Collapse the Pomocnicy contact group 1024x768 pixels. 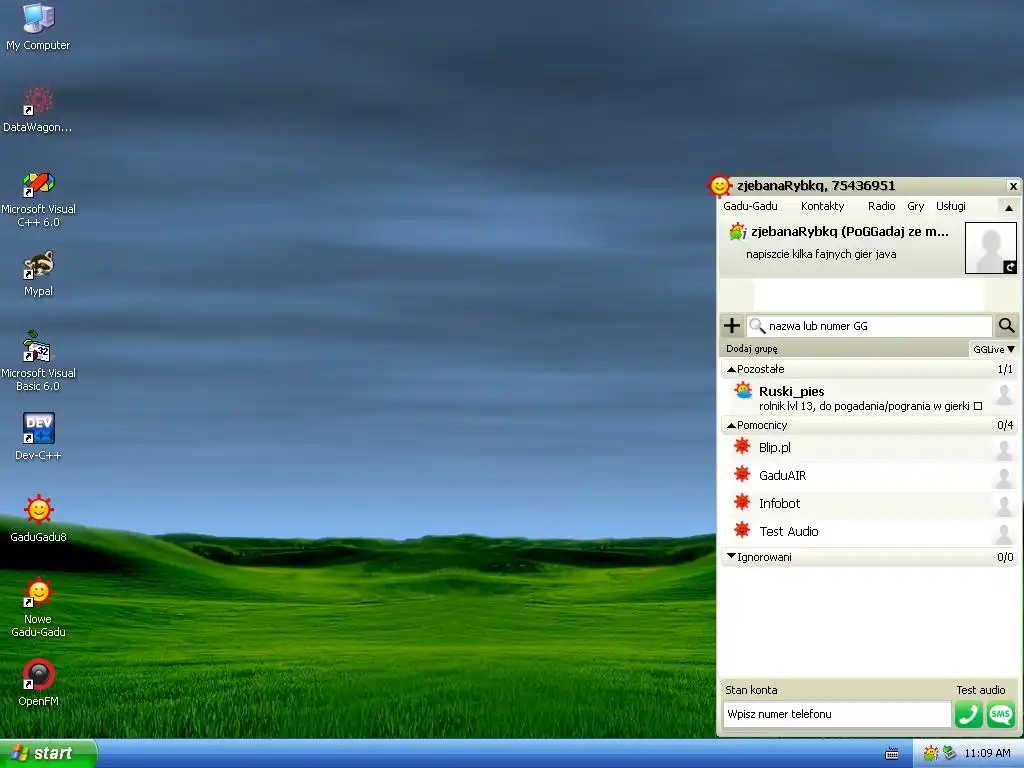click(x=731, y=426)
